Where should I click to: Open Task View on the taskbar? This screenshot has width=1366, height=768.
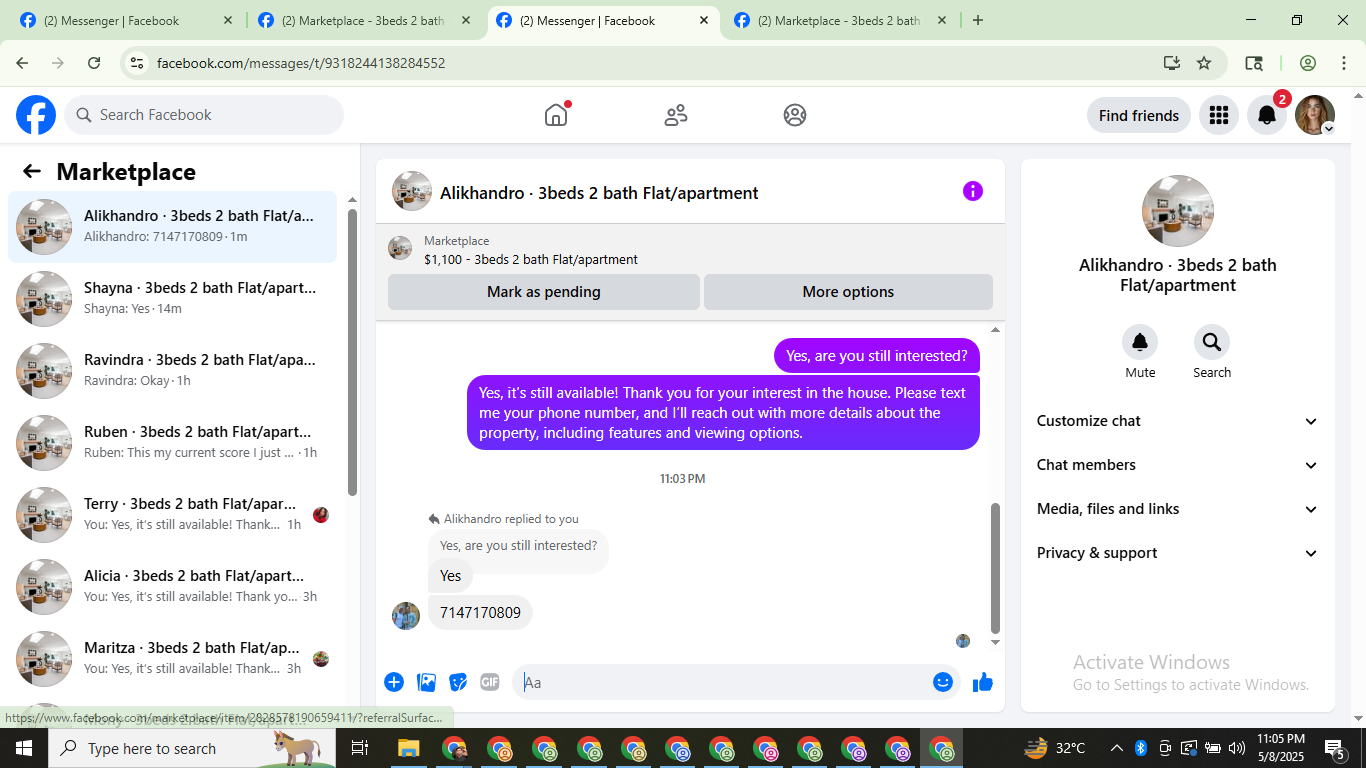(x=360, y=748)
